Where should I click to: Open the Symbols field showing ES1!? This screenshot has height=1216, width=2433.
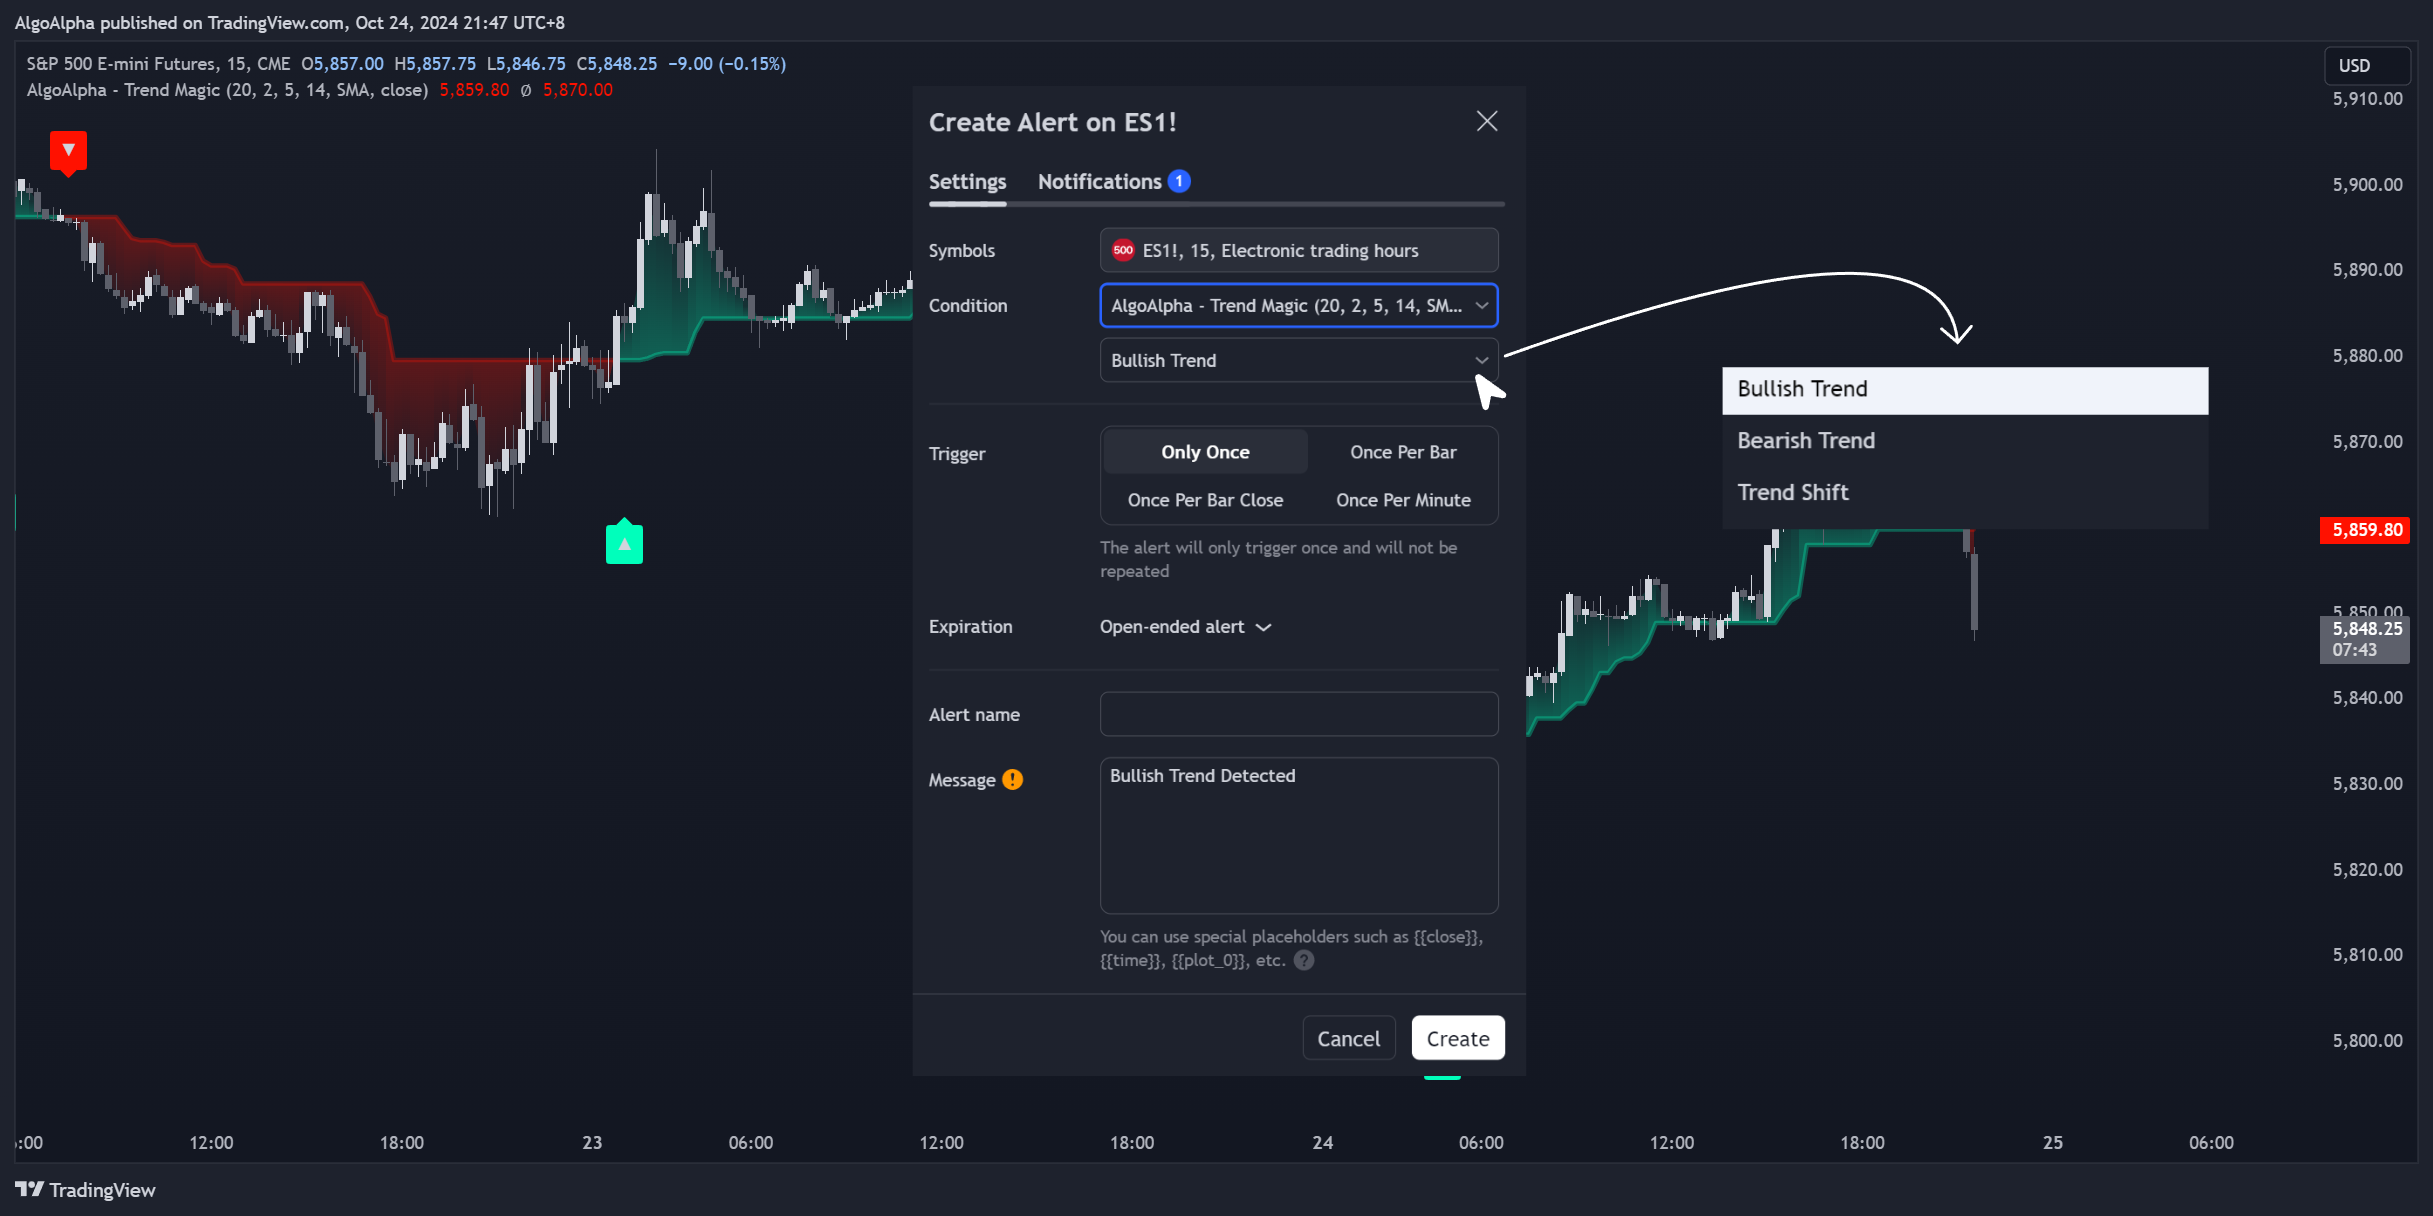coord(1299,250)
